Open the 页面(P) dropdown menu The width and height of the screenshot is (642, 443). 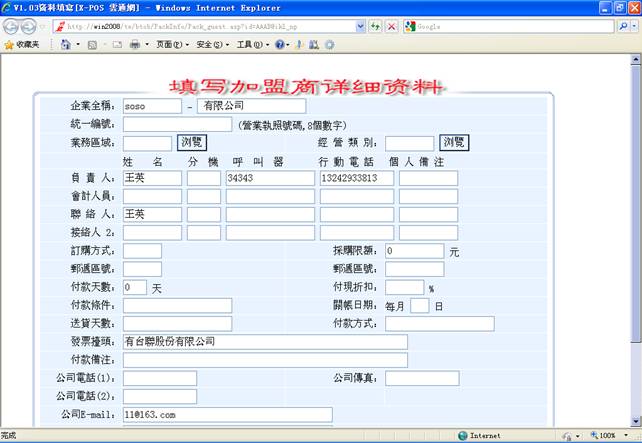[x=172, y=45]
